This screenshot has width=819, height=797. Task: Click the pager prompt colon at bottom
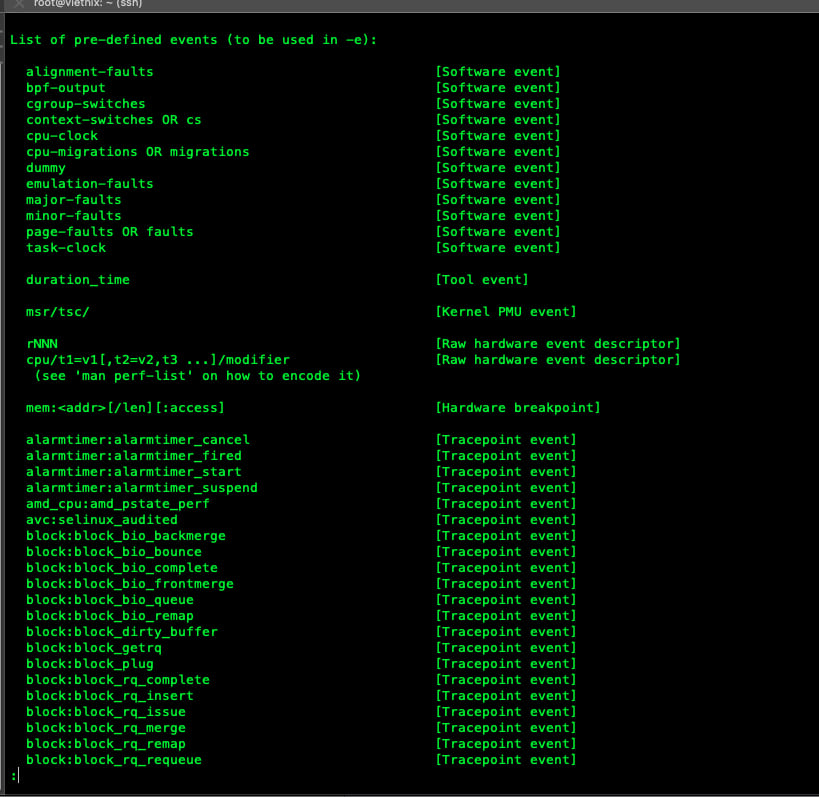click(x=14, y=777)
